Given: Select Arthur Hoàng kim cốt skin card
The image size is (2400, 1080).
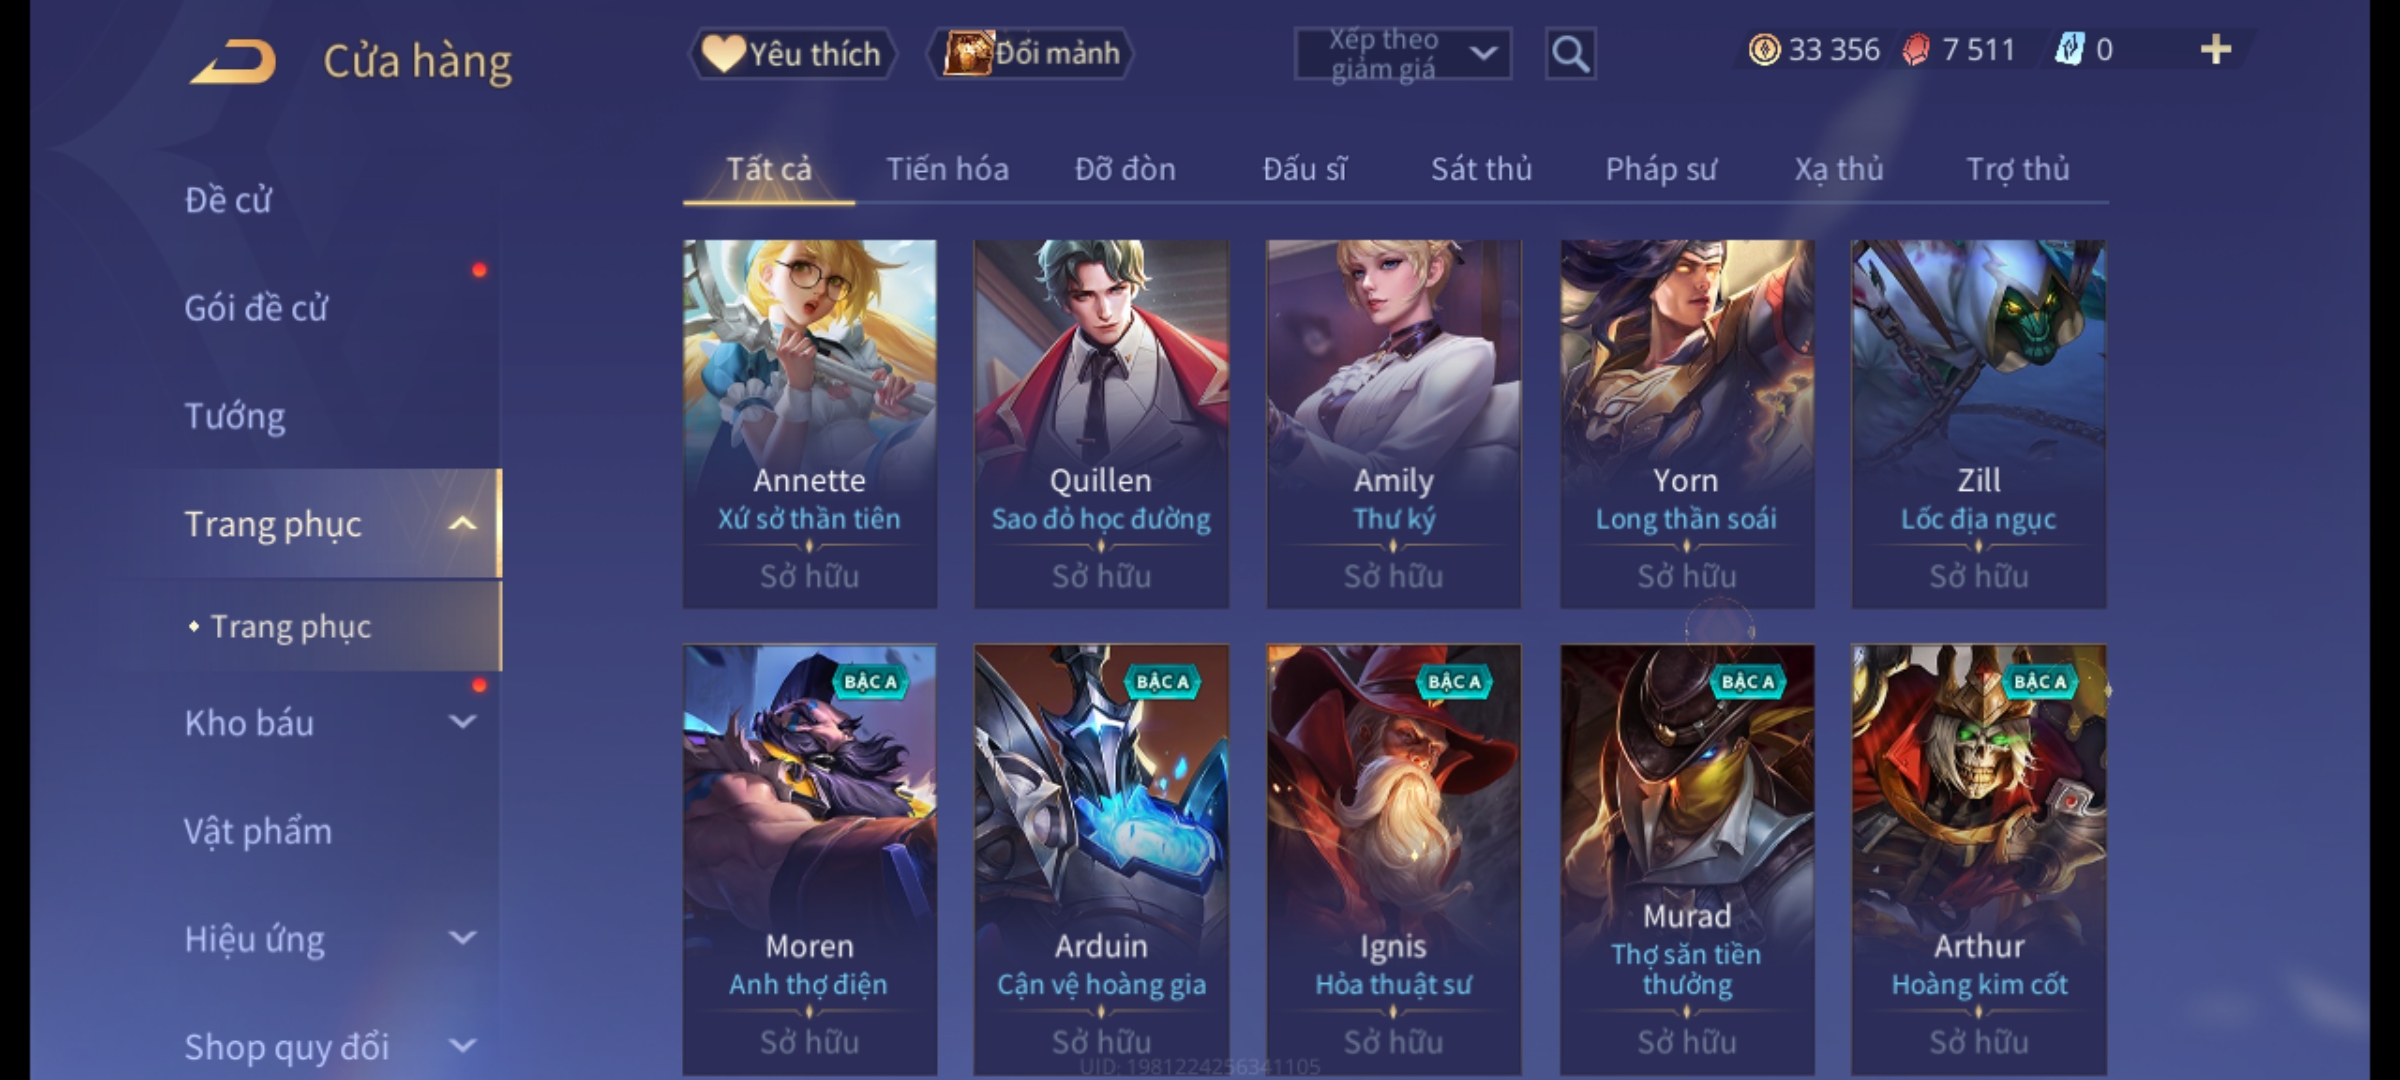Looking at the screenshot, I should click(1978, 859).
